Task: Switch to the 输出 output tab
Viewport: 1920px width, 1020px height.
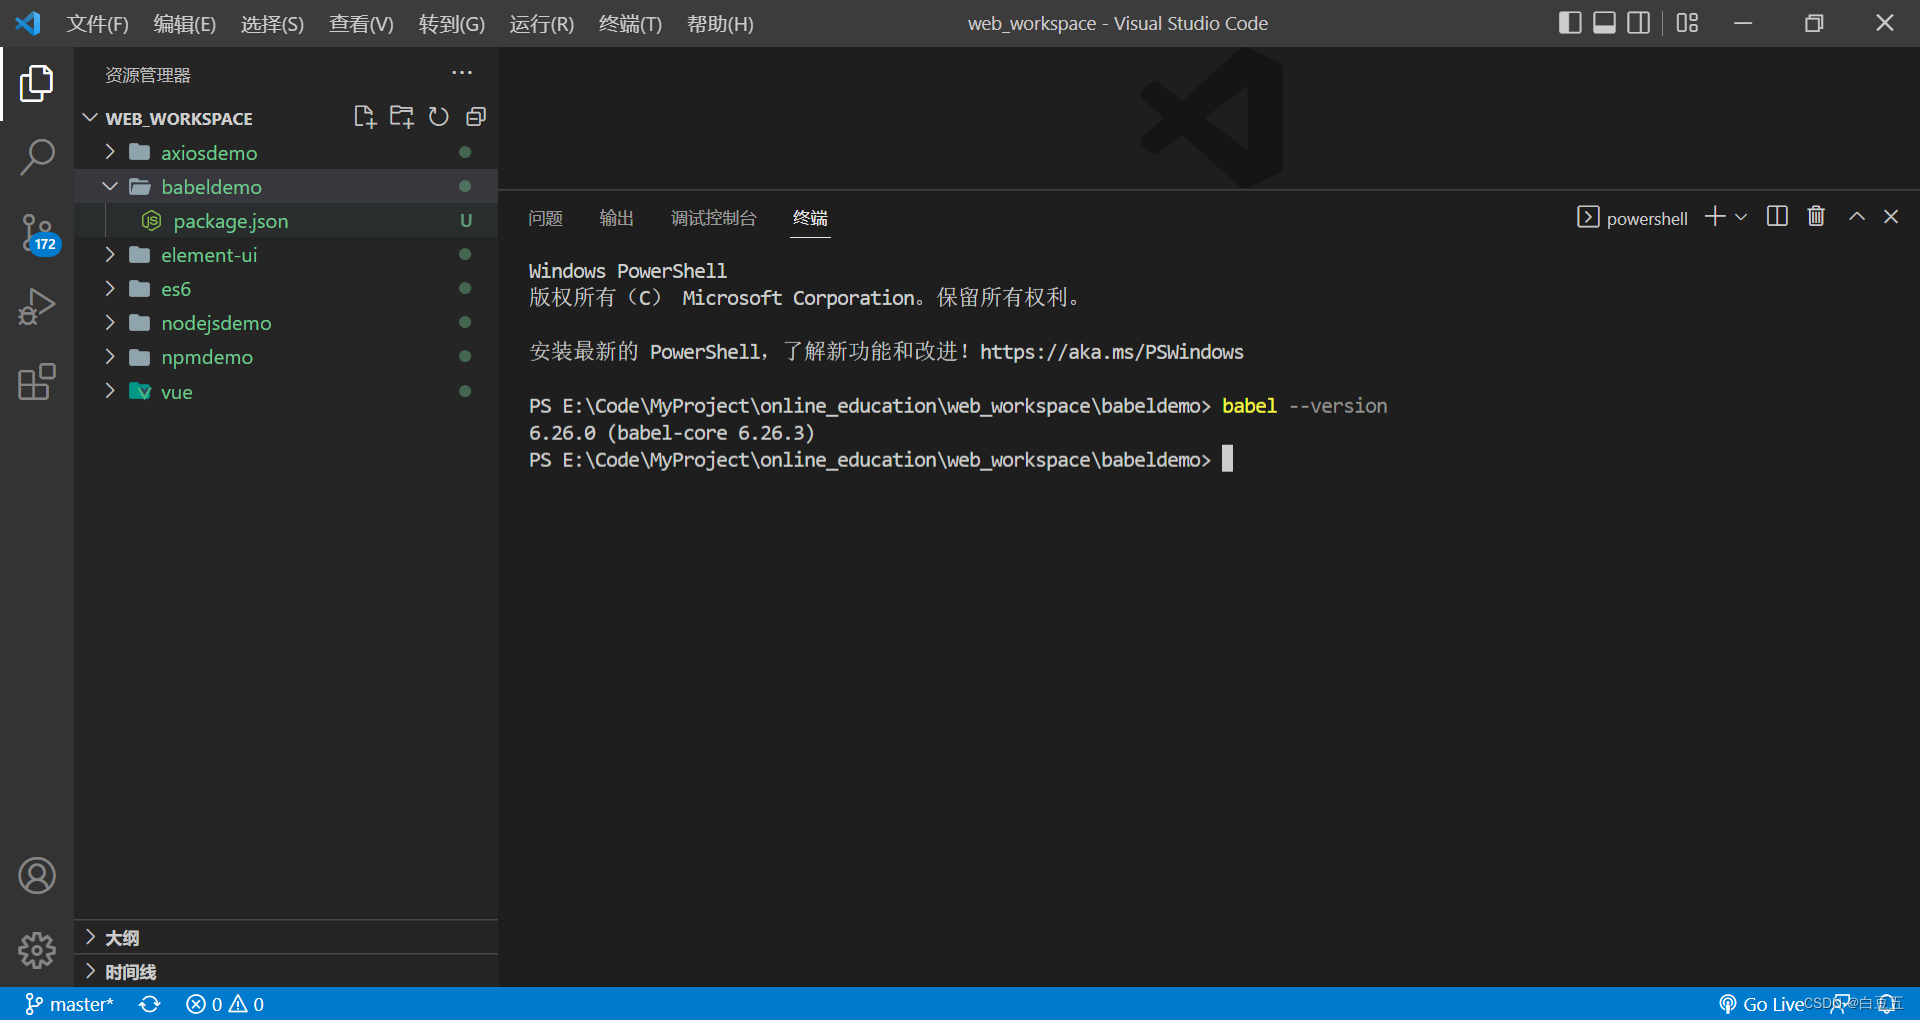Action: pyautogui.click(x=616, y=218)
